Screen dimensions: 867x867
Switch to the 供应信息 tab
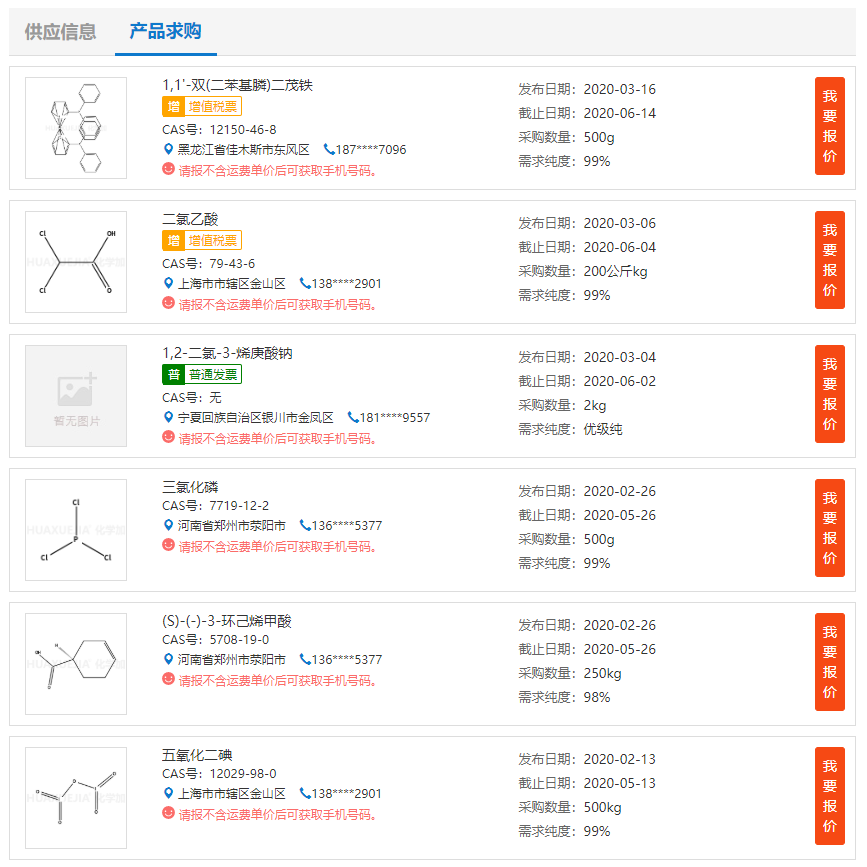(60, 32)
